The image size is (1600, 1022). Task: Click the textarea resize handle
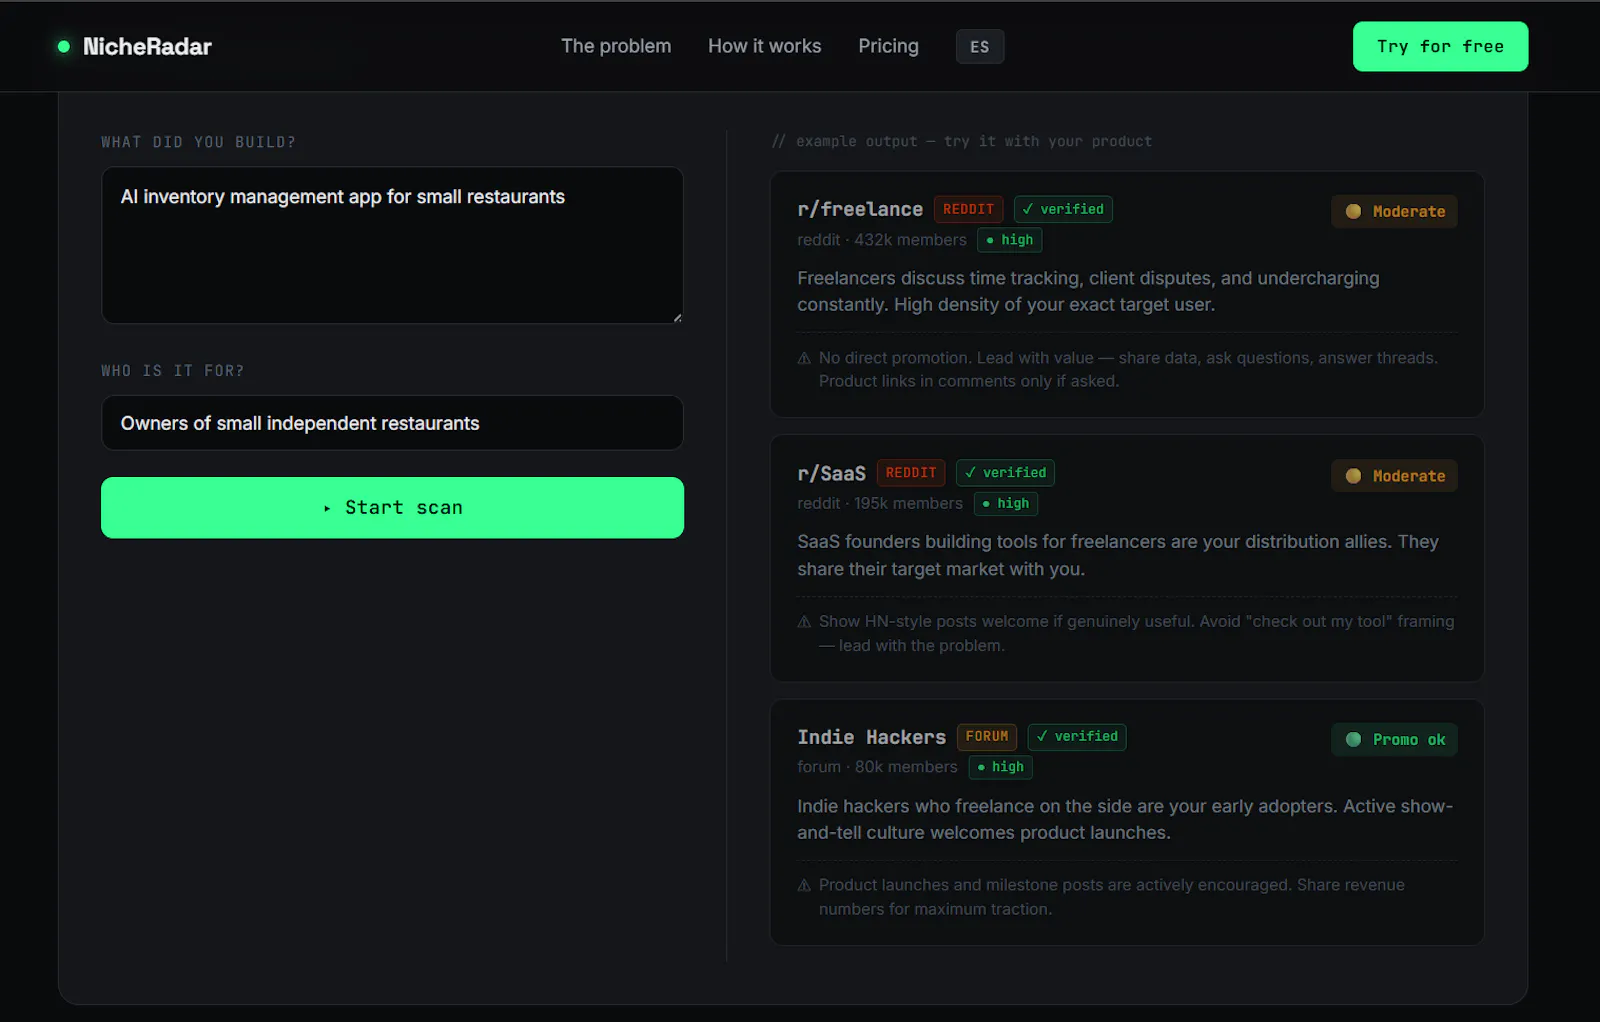[x=677, y=317]
